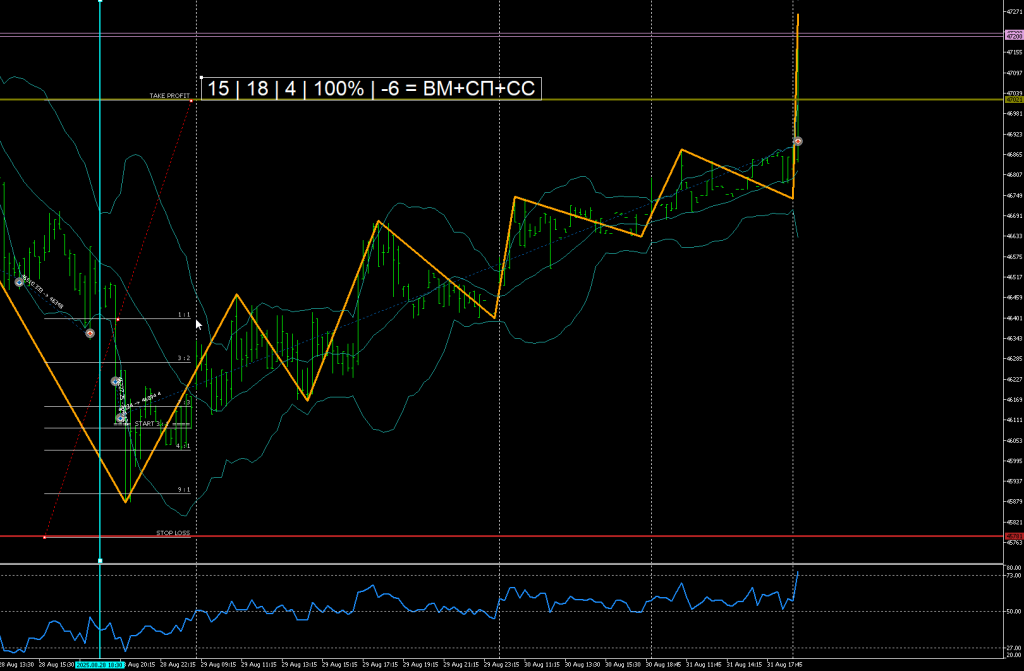The width and height of the screenshot is (1024, 671).
Task: Click the red anchor point on 1:1 line
Action: pyautogui.click(x=118, y=319)
